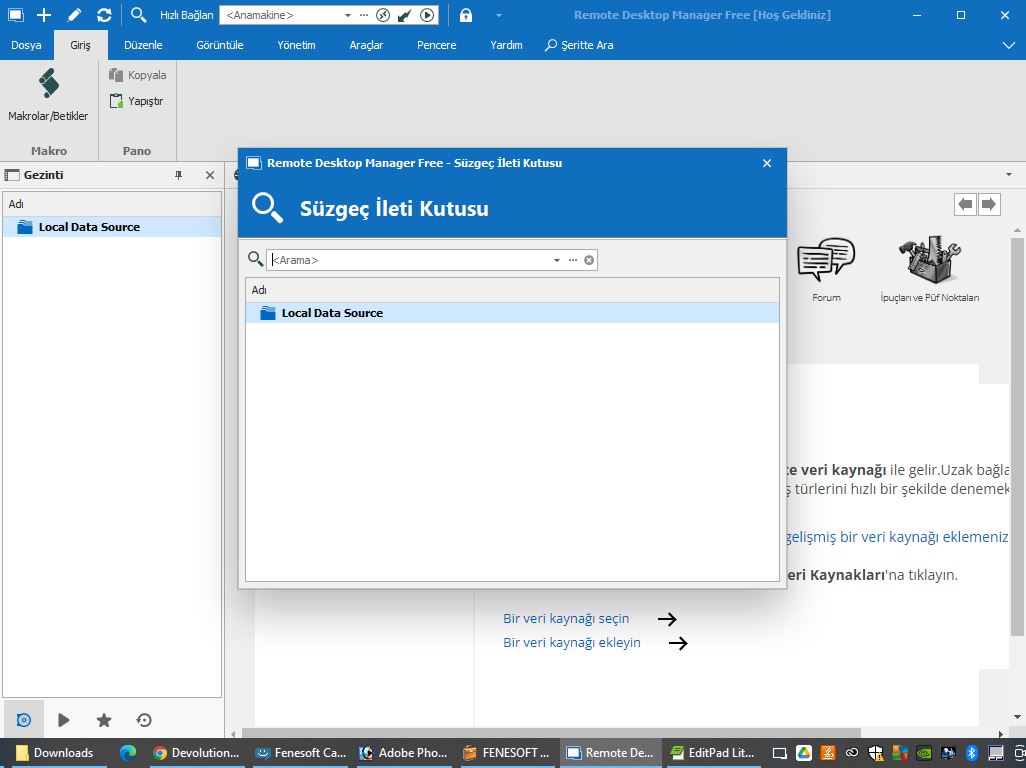
Task: Click the magnifier search icon in title bar
Action: 138,14
